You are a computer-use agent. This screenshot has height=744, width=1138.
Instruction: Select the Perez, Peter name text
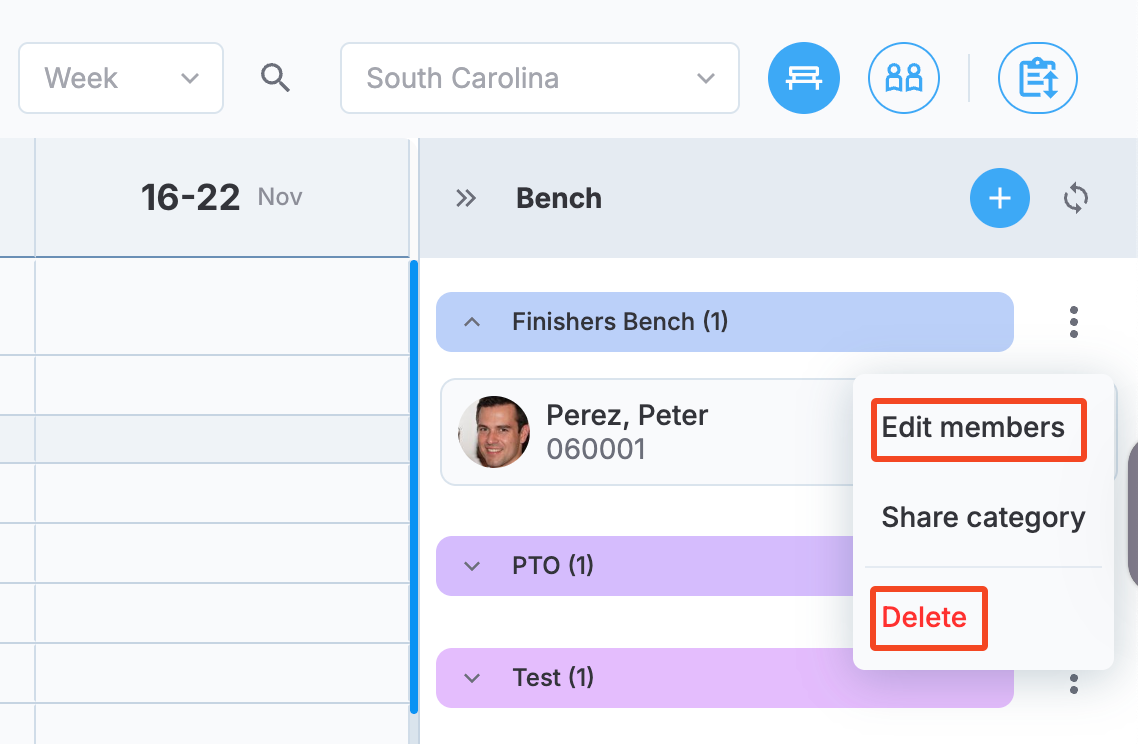[x=626, y=415]
